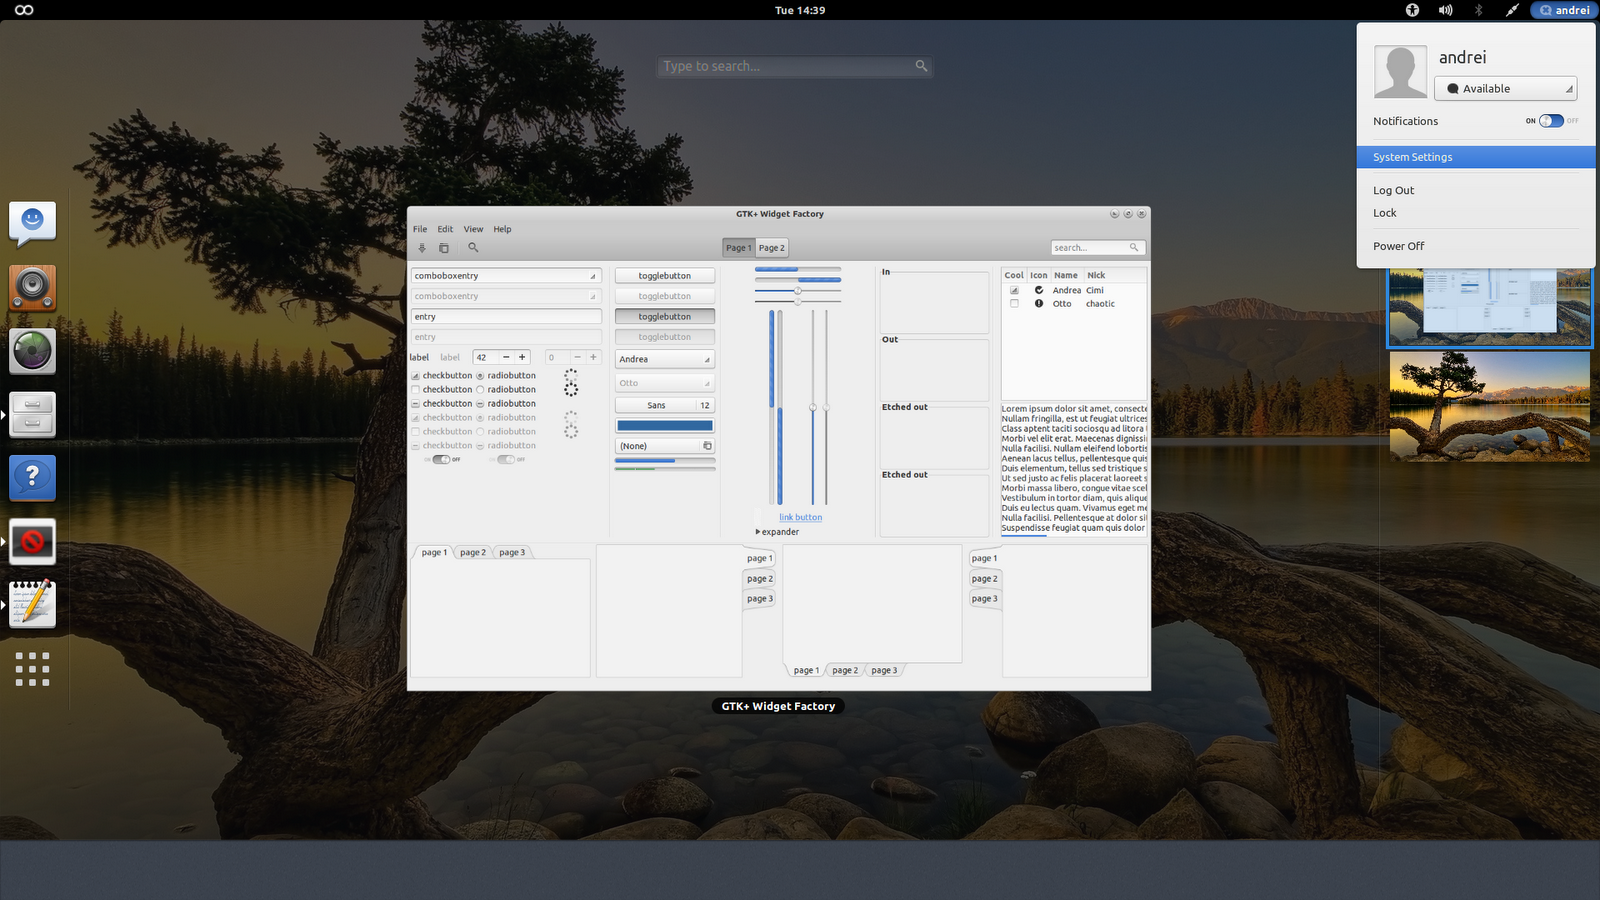1600x900 pixels.
Task: Select the blue color chooser swatch
Action: [664, 424]
